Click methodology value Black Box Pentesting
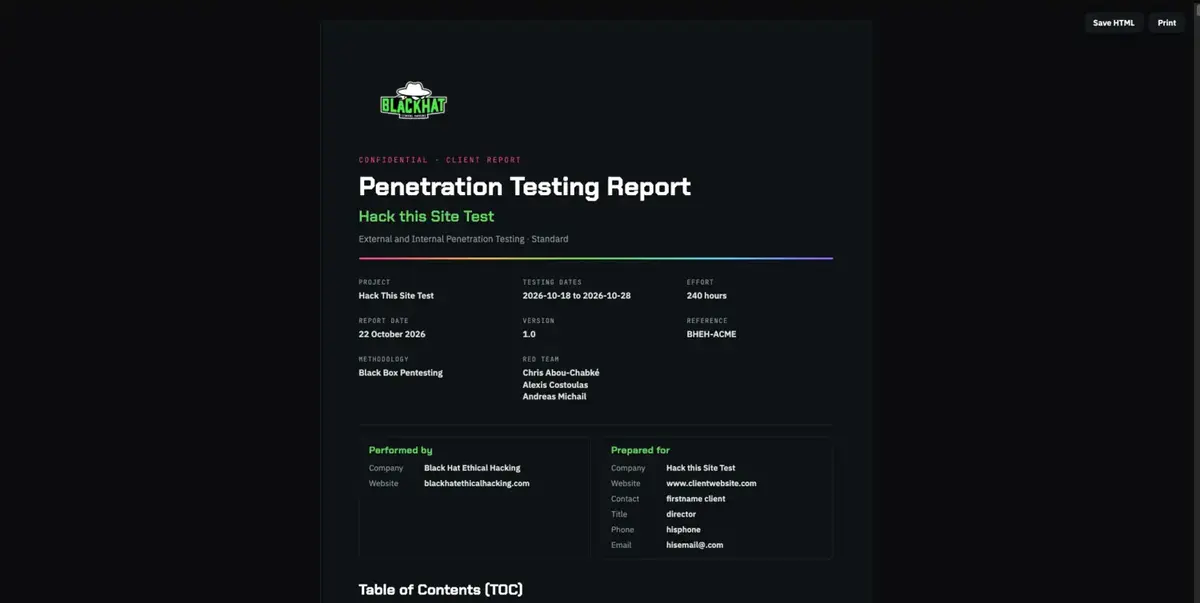The height and width of the screenshot is (603, 1200). click(400, 373)
